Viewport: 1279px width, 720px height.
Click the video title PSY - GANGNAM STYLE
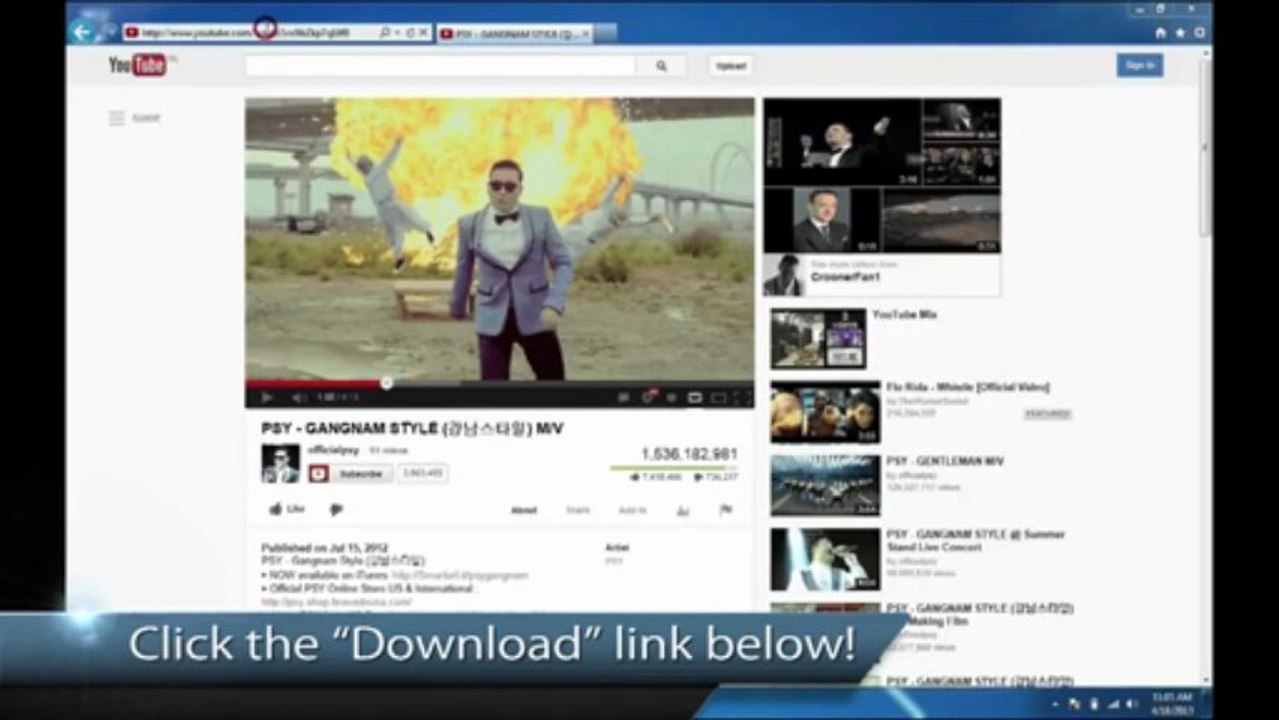(x=412, y=428)
